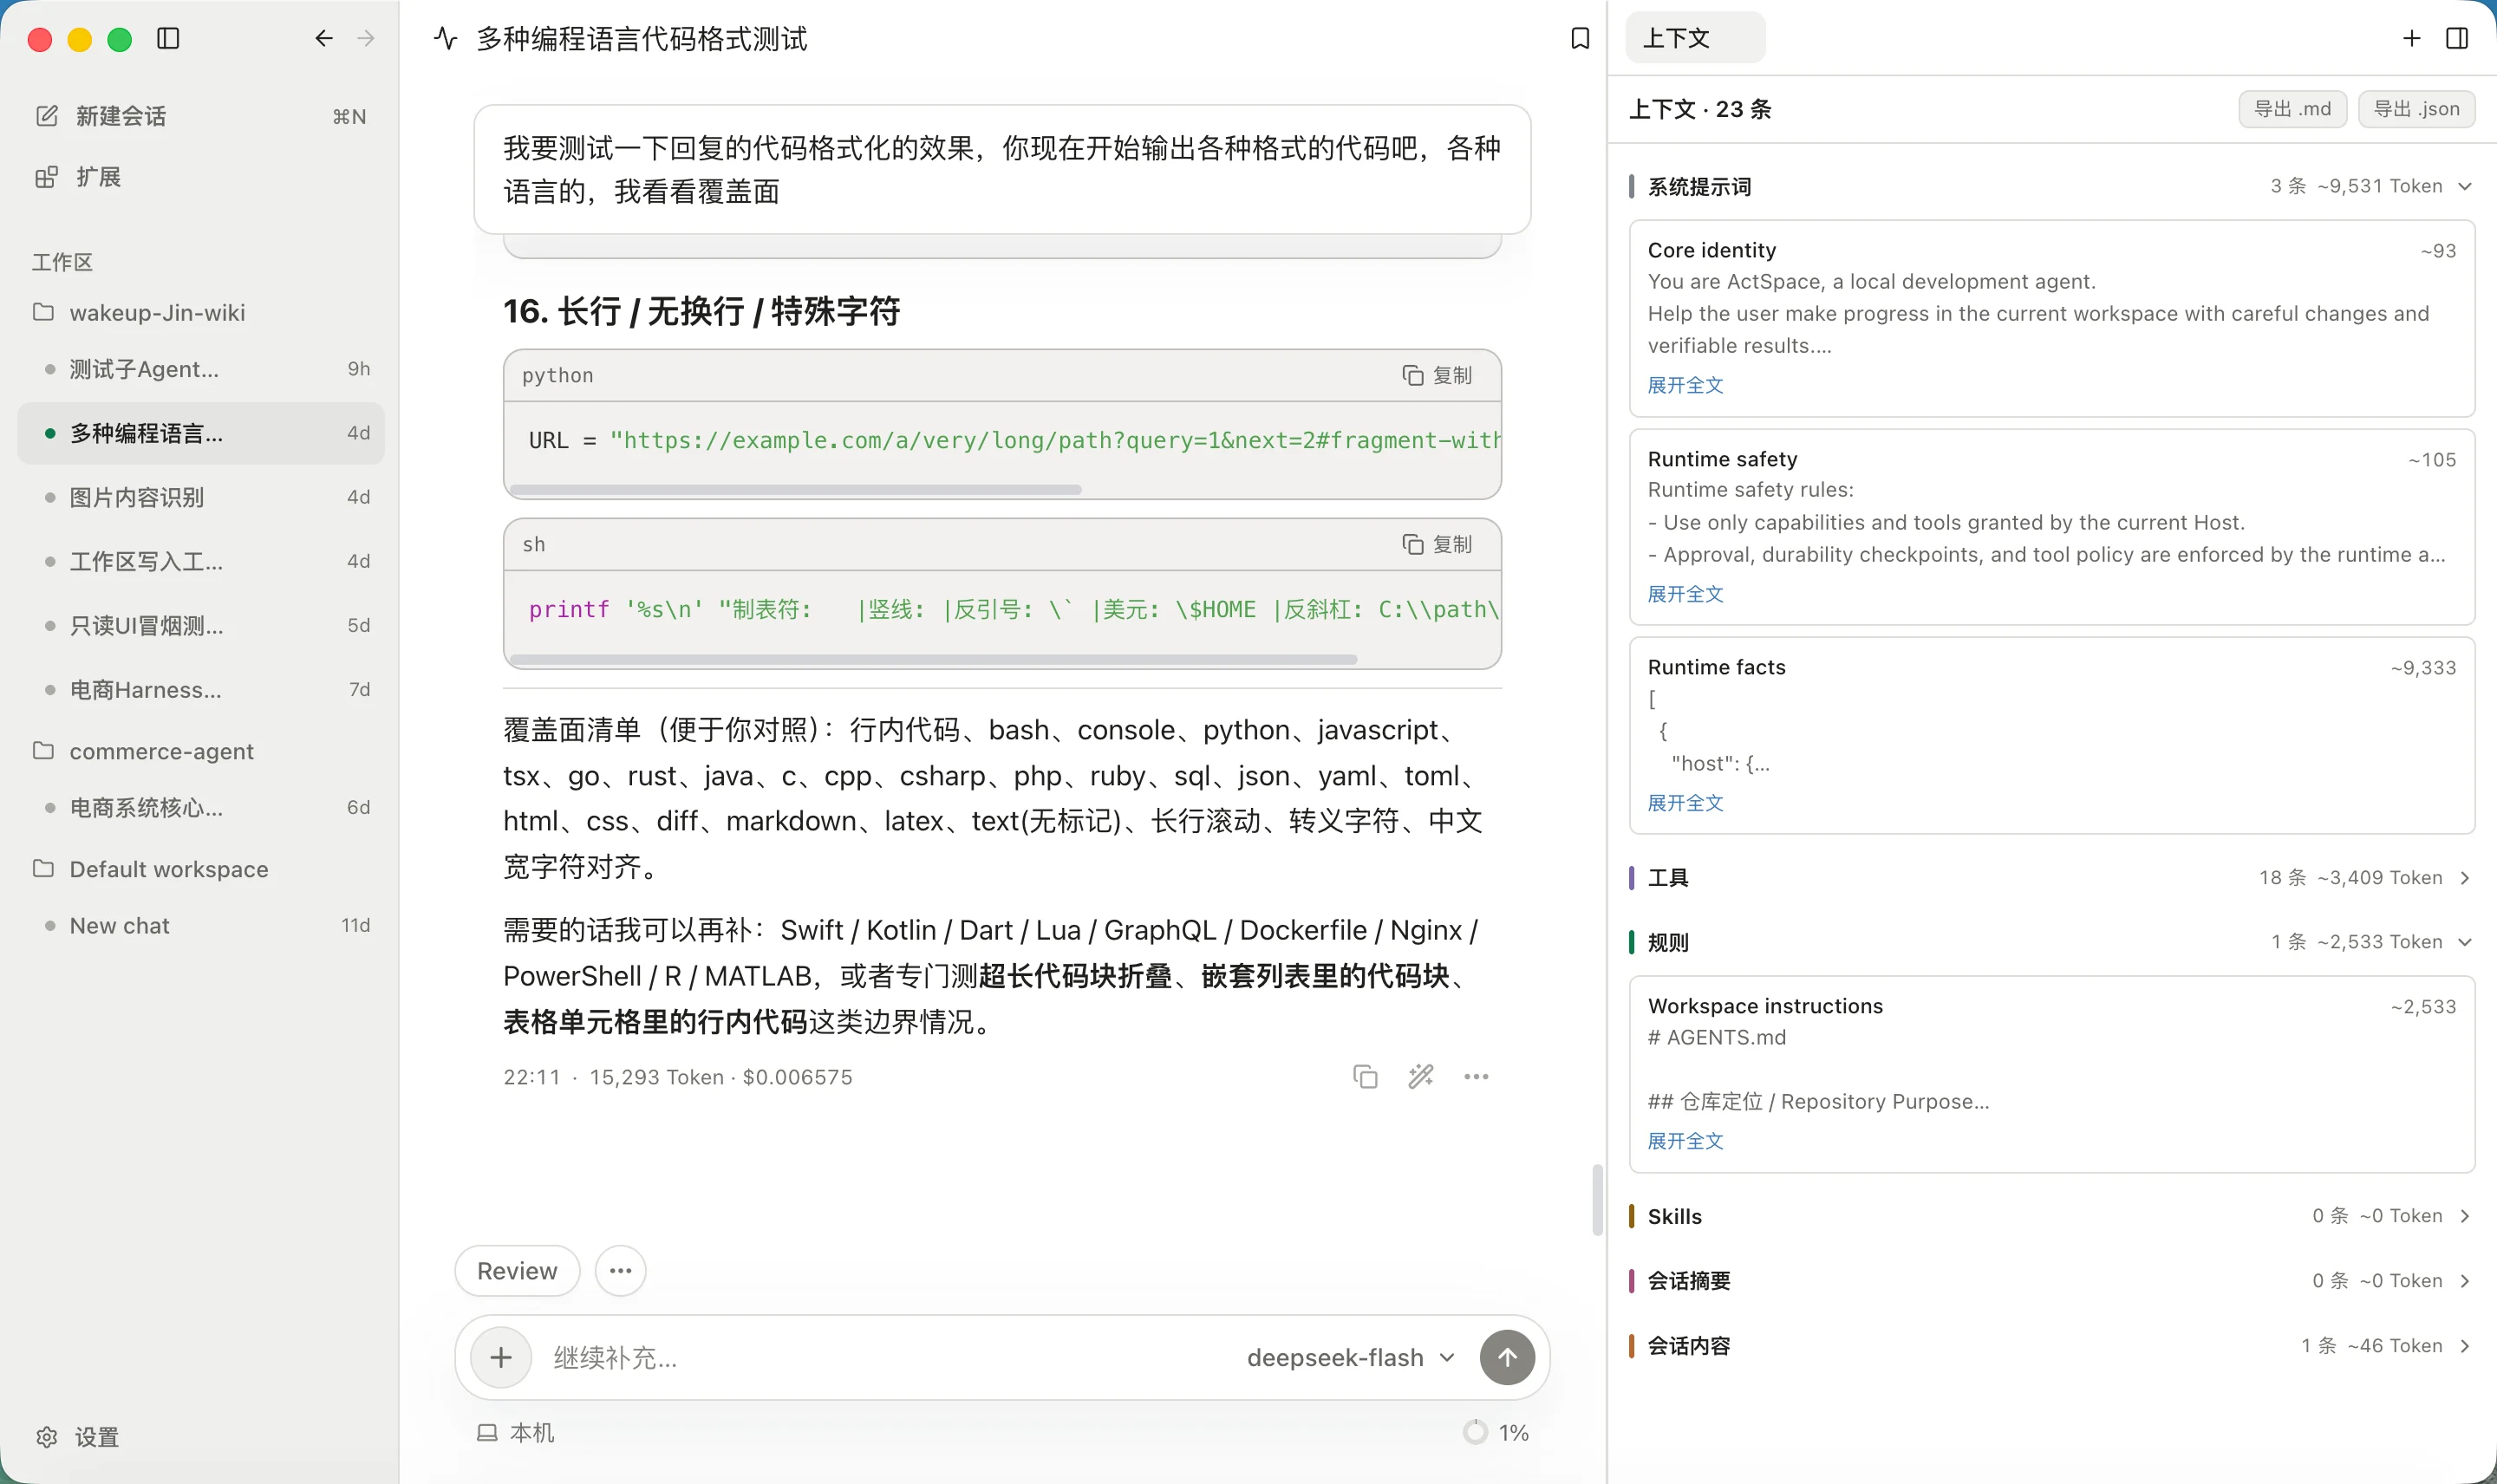Image resolution: width=2497 pixels, height=1484 pixels.
Task: Open chat 电商系统核心...
Action: click(200, 807)
